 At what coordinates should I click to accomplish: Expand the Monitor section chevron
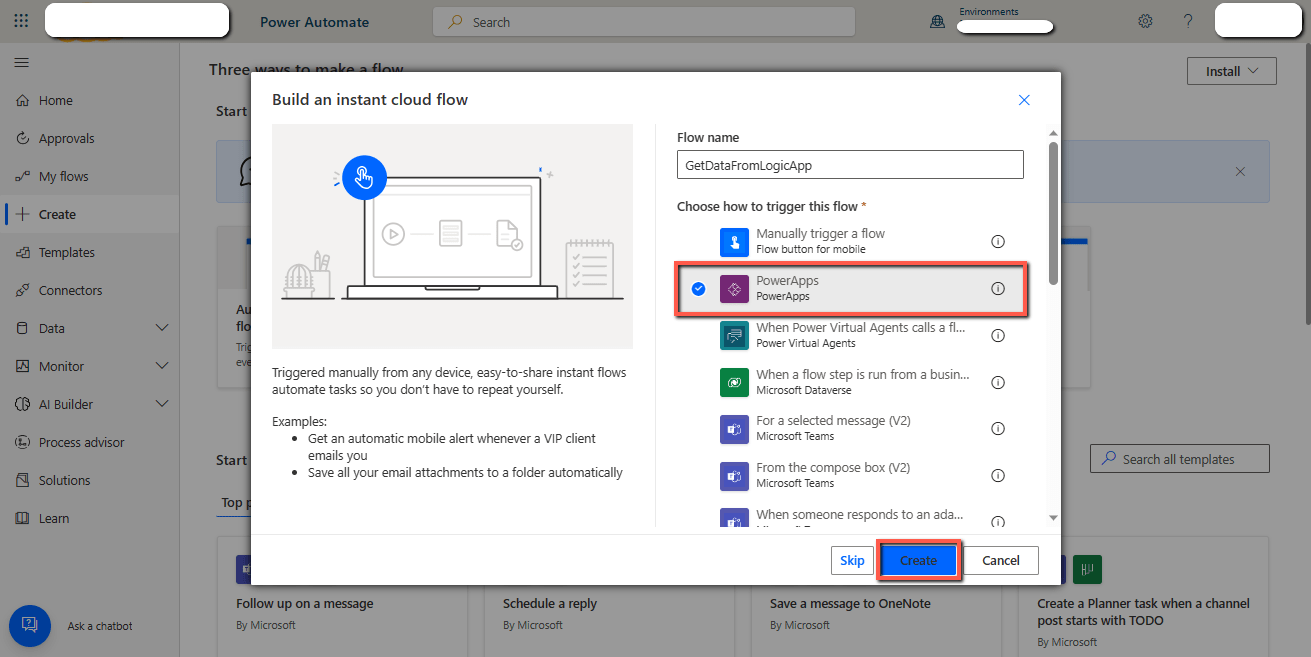click(162, 366)
